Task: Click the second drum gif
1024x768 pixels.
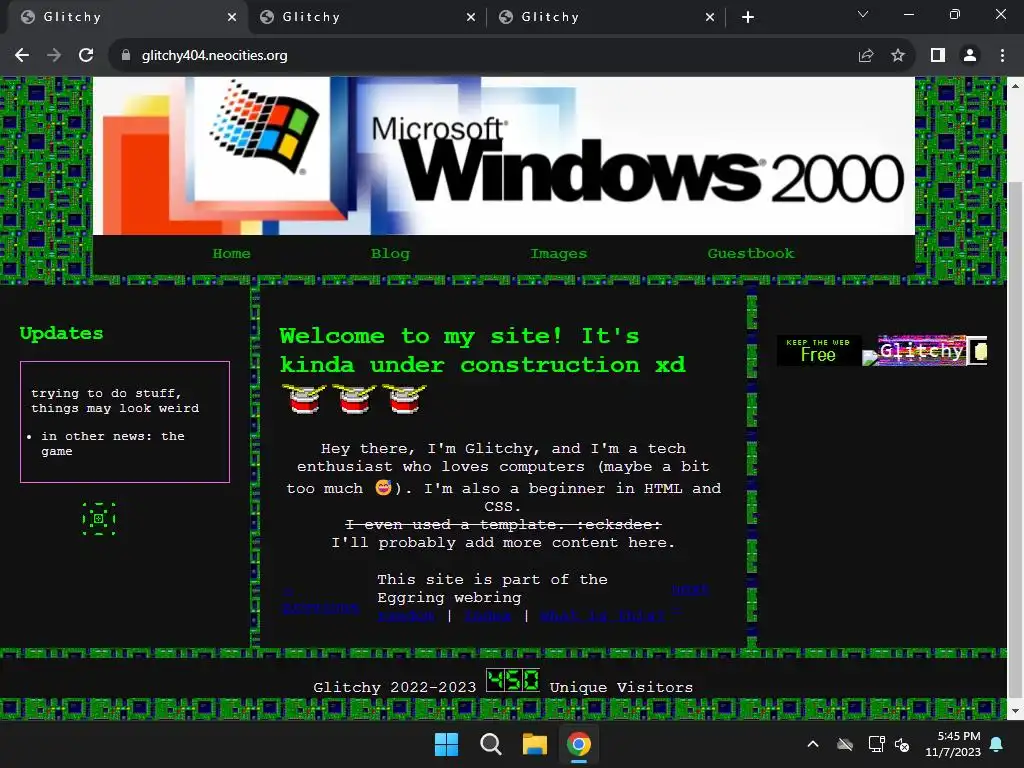Action: tap(354, 398)
